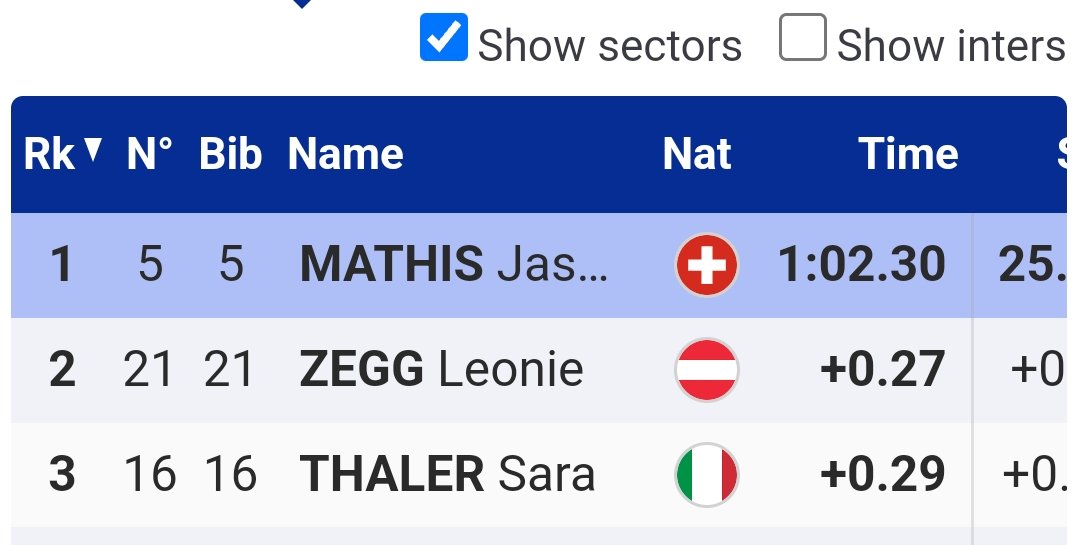
Task: Click the Show sectors label text
Action: point(610,46)
